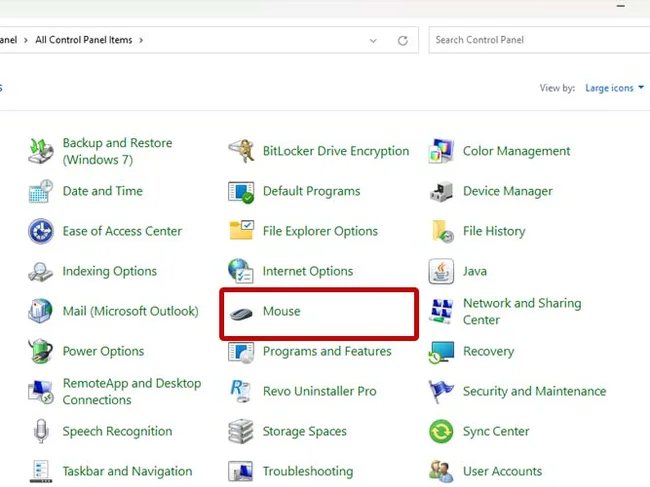Expand the chevron after All Control Panel Items
This screenshot has width=650, height=487.
tap(141, 40)
